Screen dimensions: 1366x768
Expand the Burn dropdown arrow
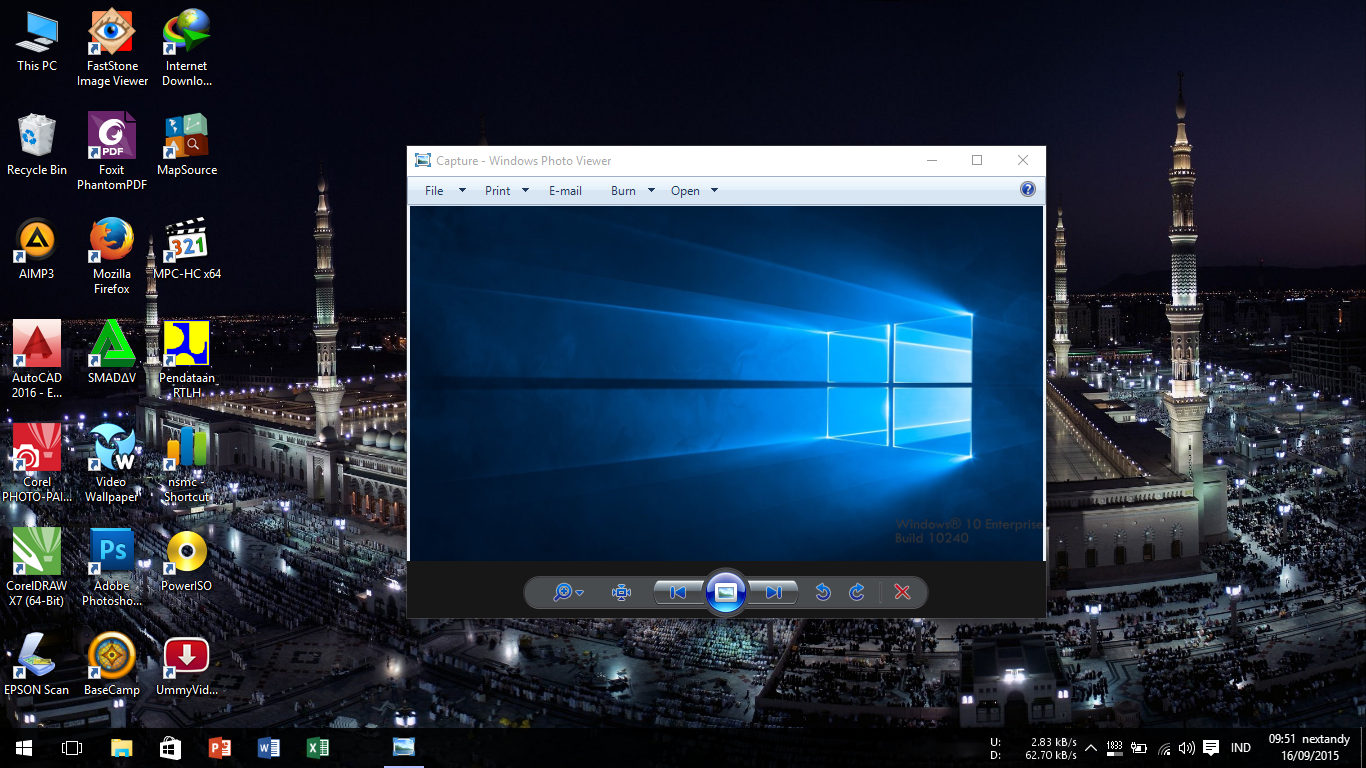651,190
